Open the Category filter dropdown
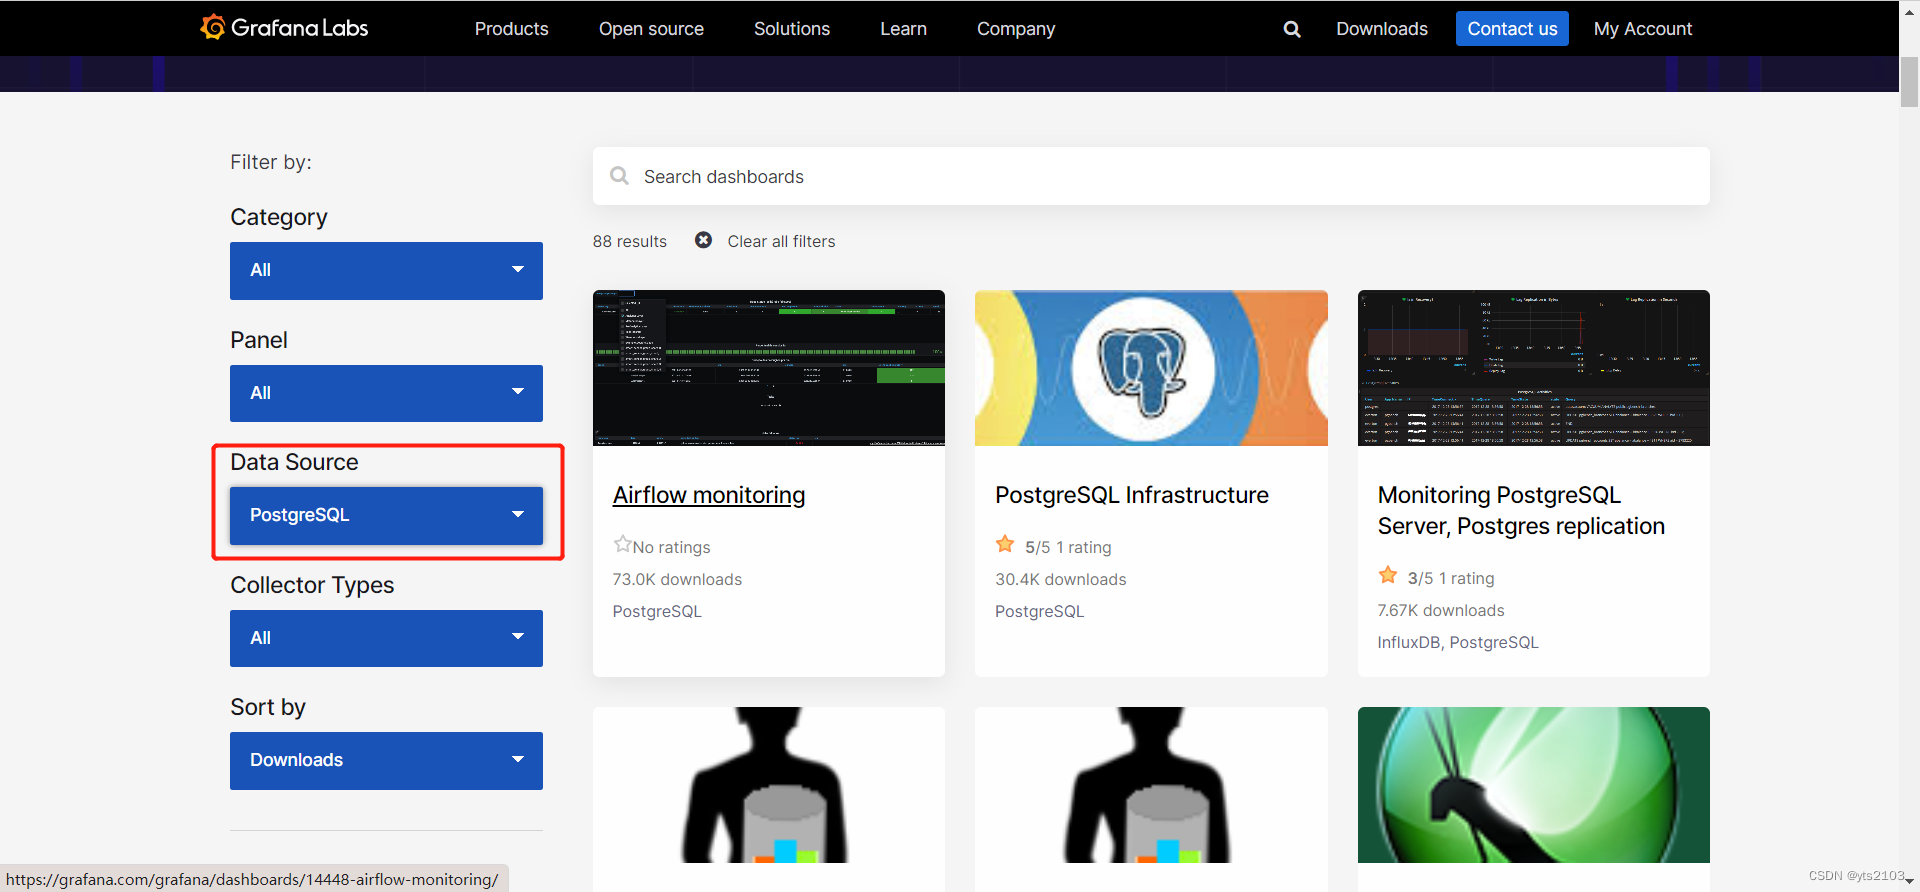 pyautogui.click(x=386, y=270)
